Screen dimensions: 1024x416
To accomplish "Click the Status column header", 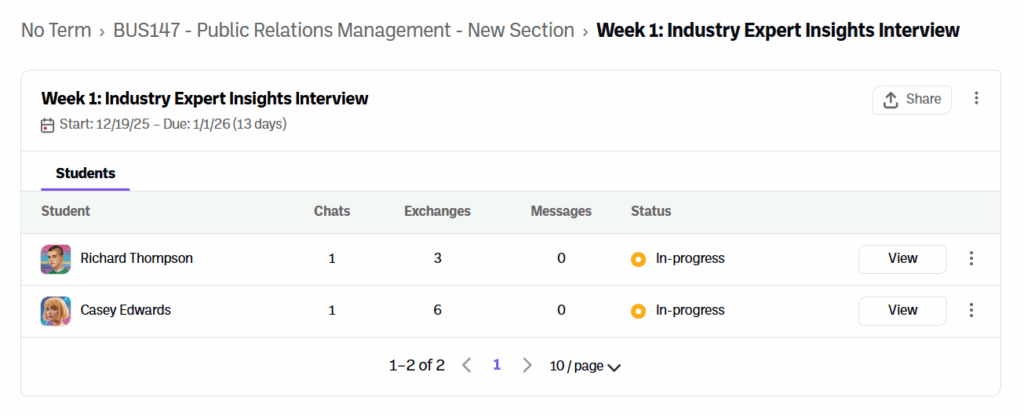I will coord(651,211).
